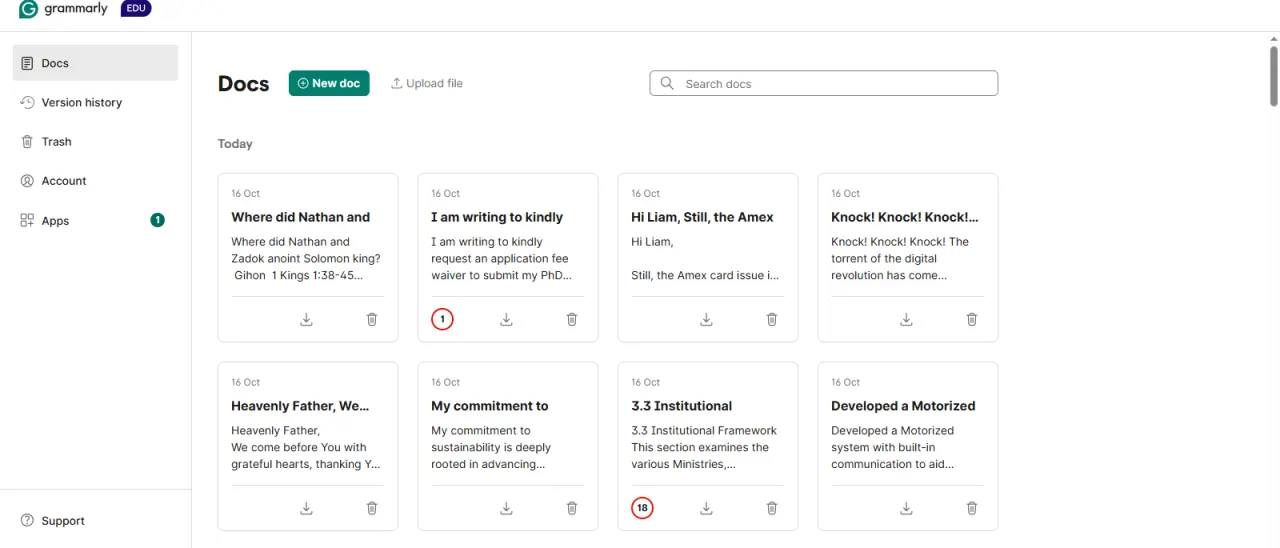This screenshot has width=1280, height=548.
Task: Click the vertical scrollbar thumb
Action: coord(1273,74)
